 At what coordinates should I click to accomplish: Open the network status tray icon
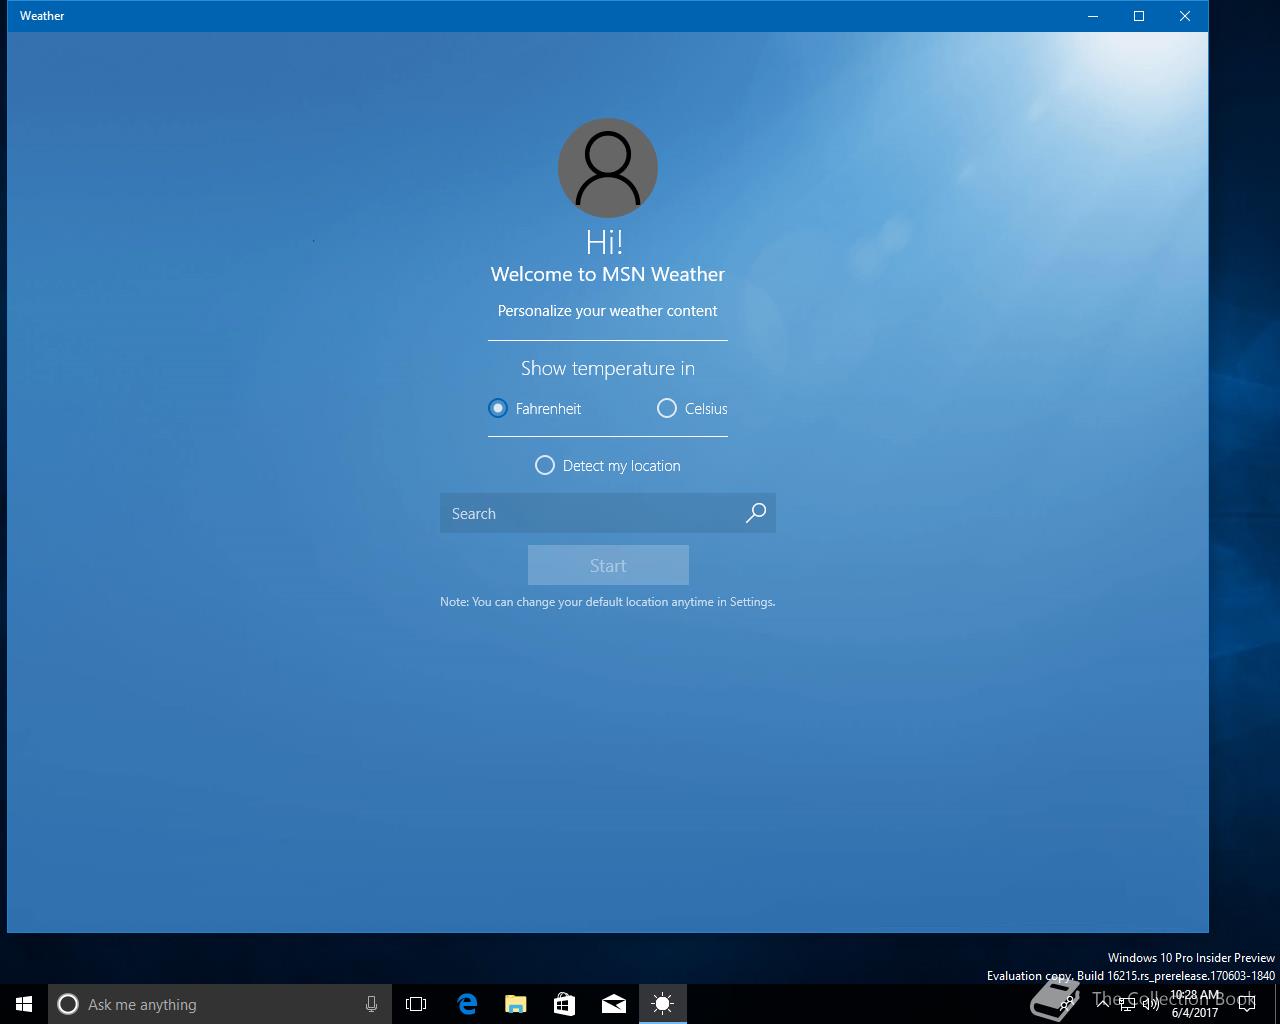click(x=1127, y=1004)
